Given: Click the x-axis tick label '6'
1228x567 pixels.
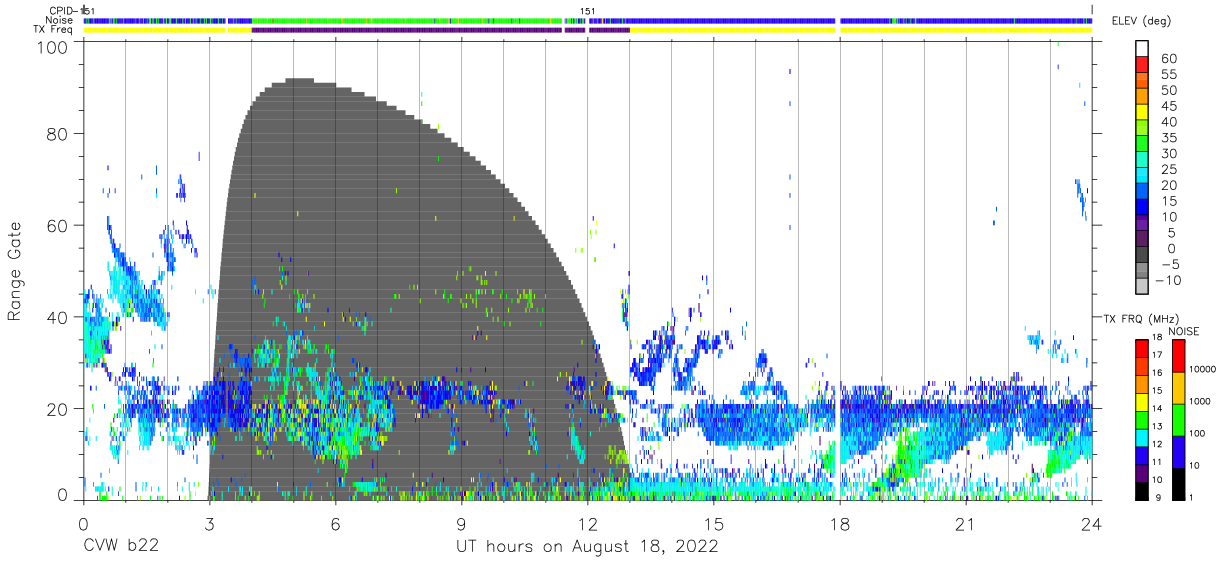Looking at the screenshot, I should point(335,525).
